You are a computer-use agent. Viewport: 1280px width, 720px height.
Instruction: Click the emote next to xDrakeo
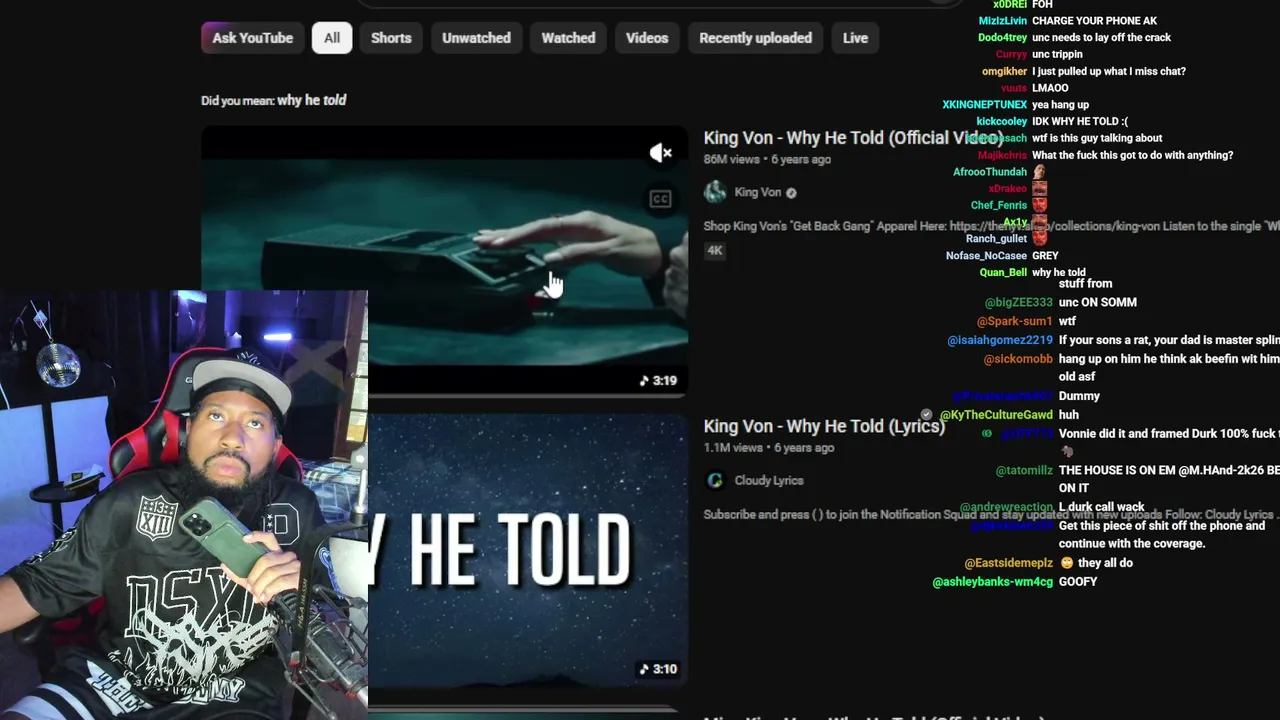point(1039,188)
